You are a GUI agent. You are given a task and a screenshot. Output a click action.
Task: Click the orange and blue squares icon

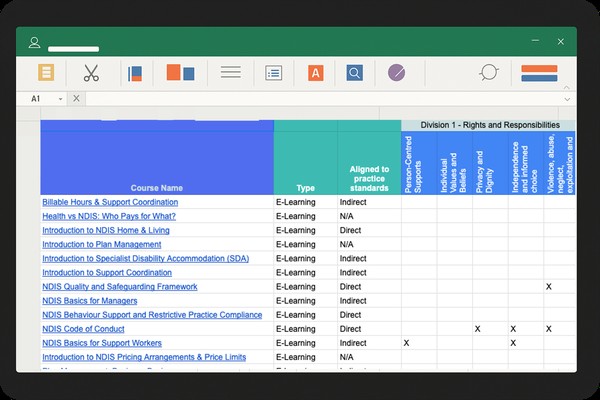181,72
